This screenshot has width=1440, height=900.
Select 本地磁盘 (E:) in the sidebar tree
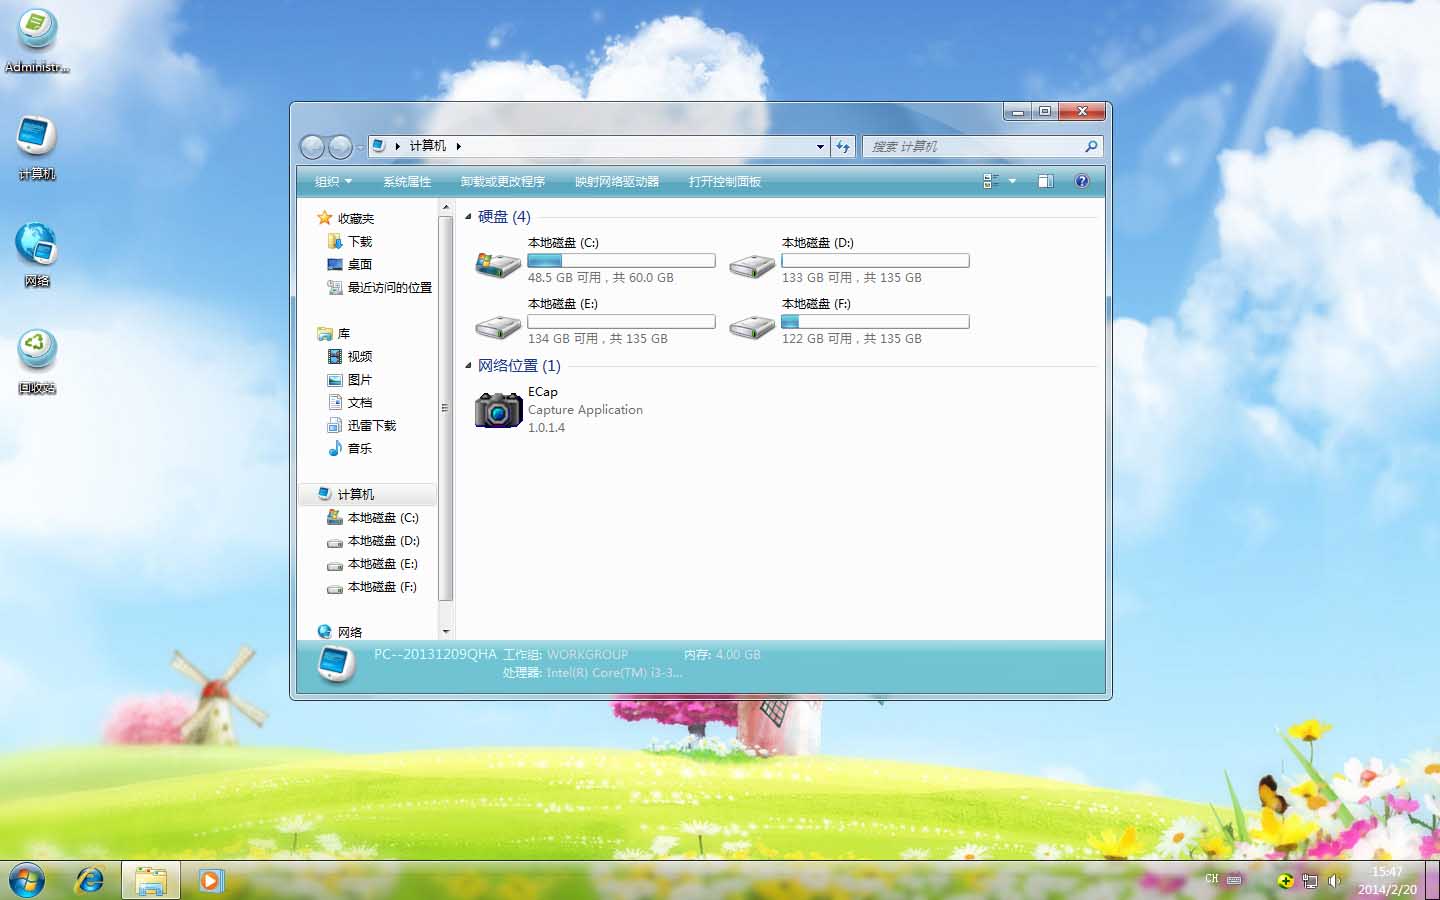[x=383, y=563]
